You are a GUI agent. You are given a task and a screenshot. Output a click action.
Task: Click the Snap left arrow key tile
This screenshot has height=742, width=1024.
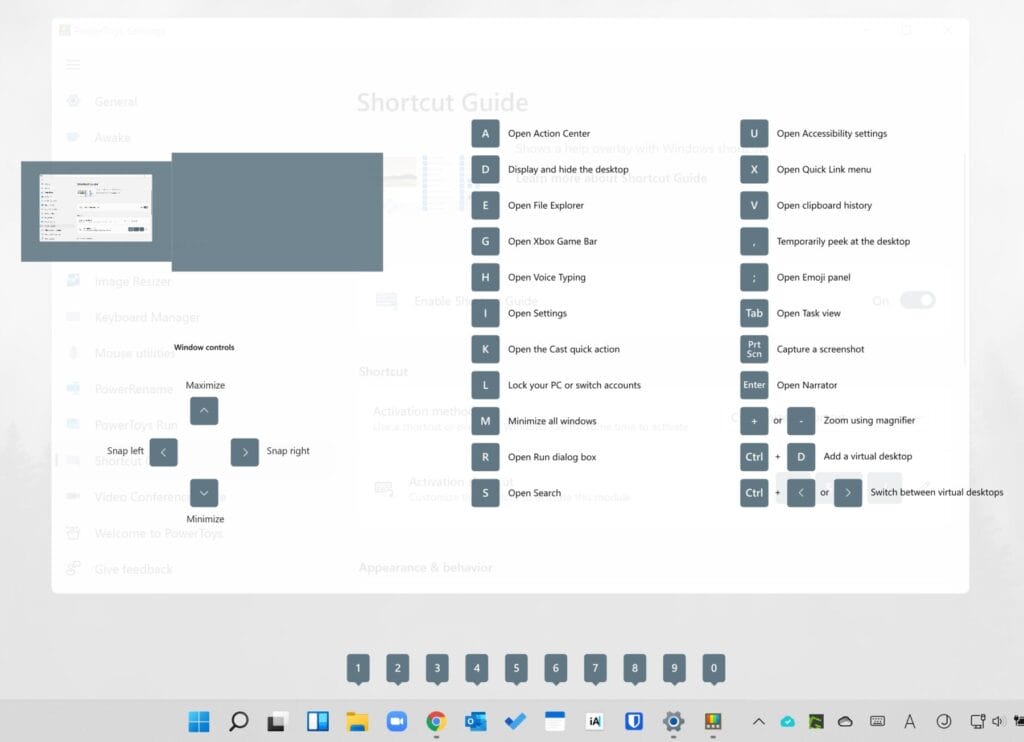click(x=163, y=452)
